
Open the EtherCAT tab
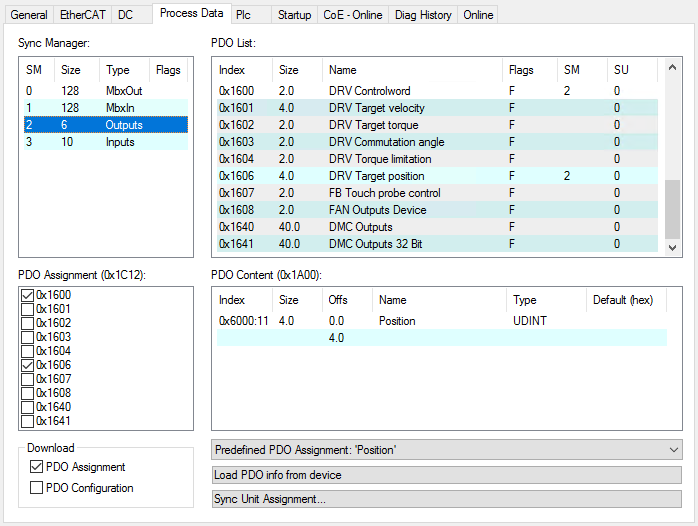click(82, 15)
